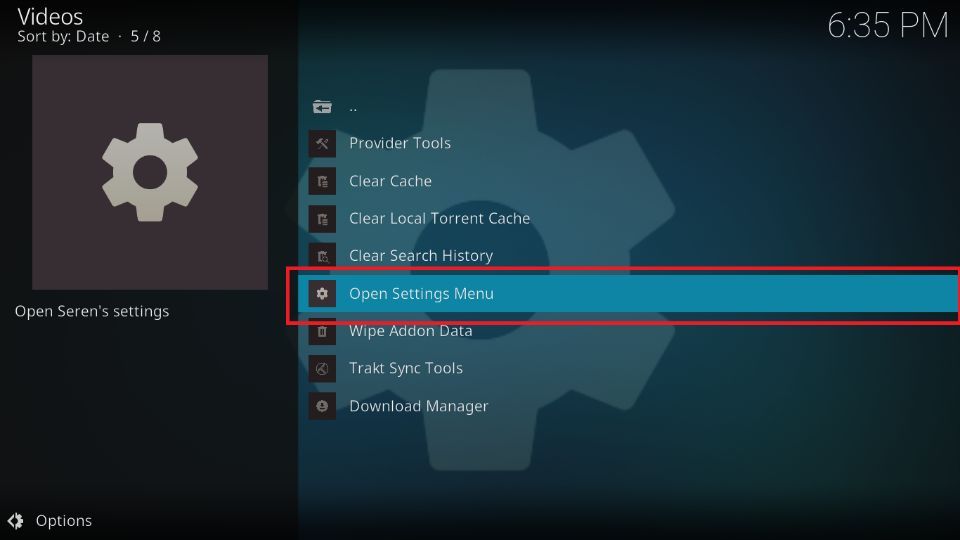Click the Clear Search History icon
The image size is (960, 540).
coord(322,257)
